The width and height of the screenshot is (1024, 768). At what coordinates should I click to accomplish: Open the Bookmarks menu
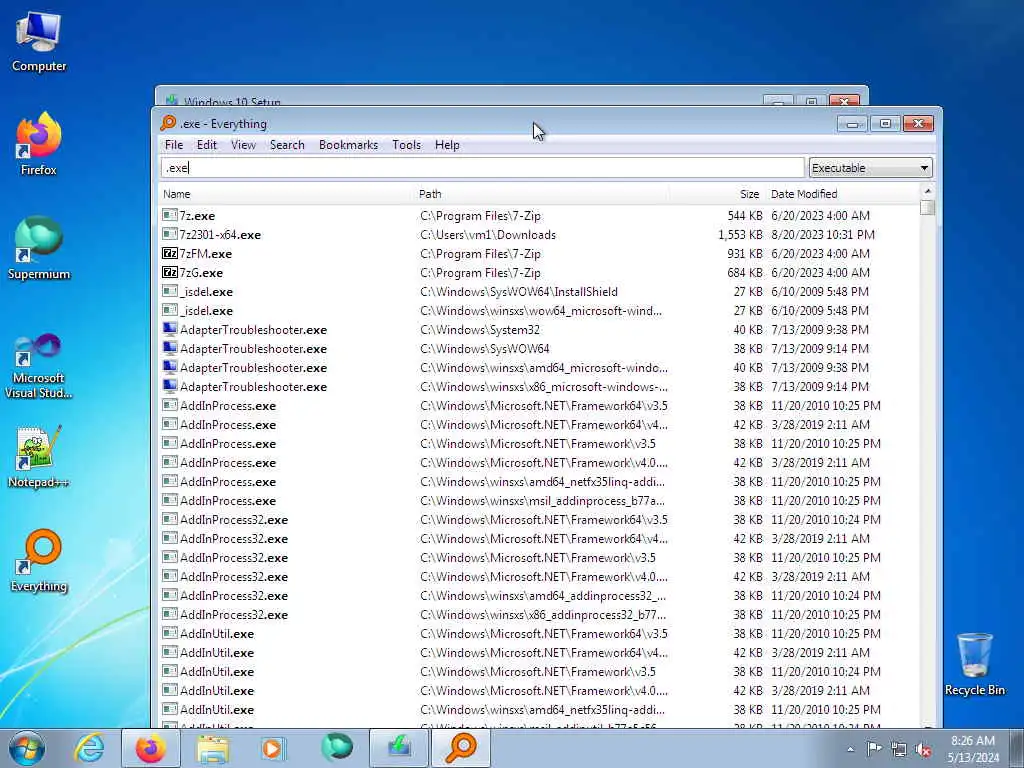click(x=348, y=145)
